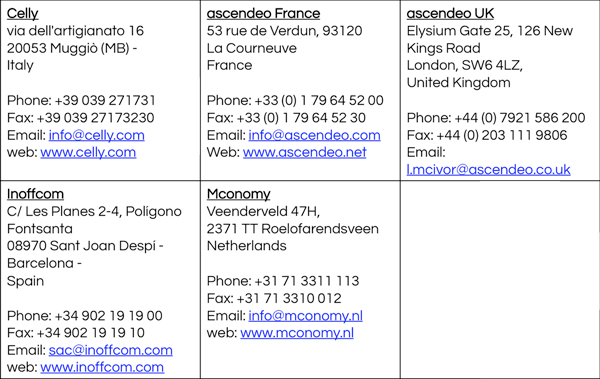The height and width of the screenshot is (379, 600).
Task: Click ascendeo France fax number line
Action: click(286, 118)
